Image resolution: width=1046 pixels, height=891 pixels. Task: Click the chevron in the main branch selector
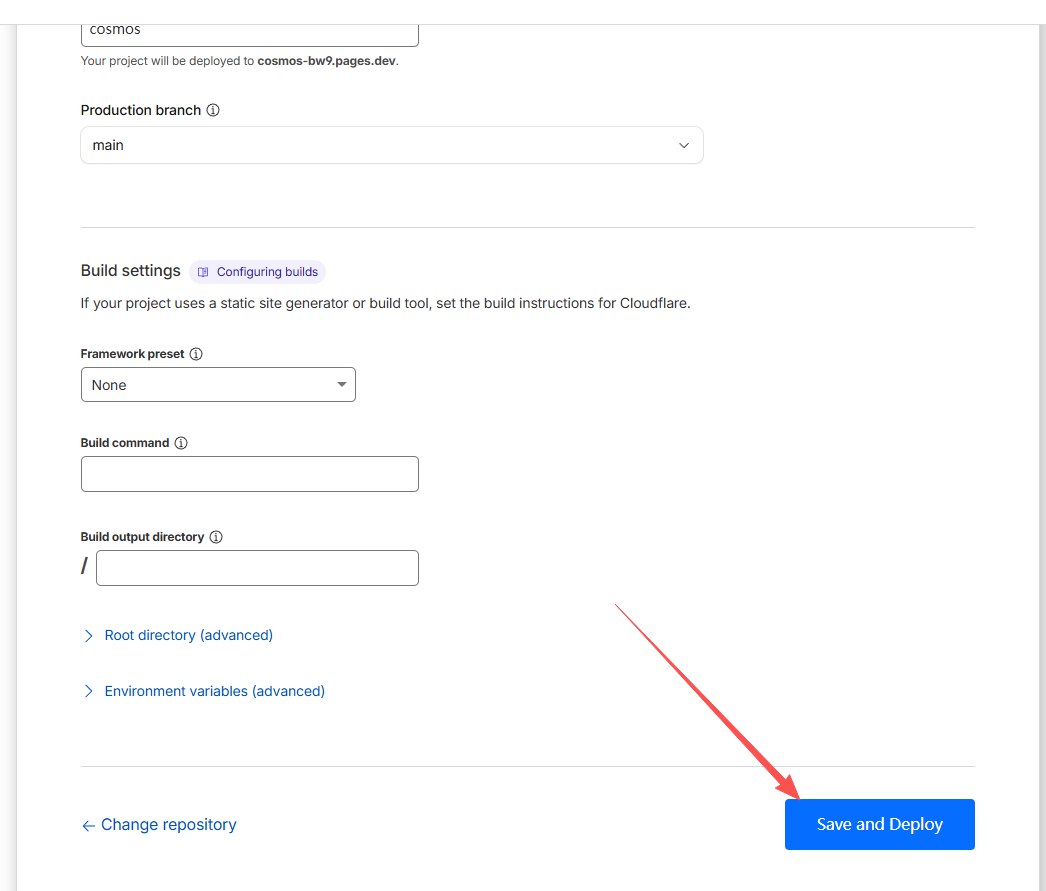coord(684,145)
